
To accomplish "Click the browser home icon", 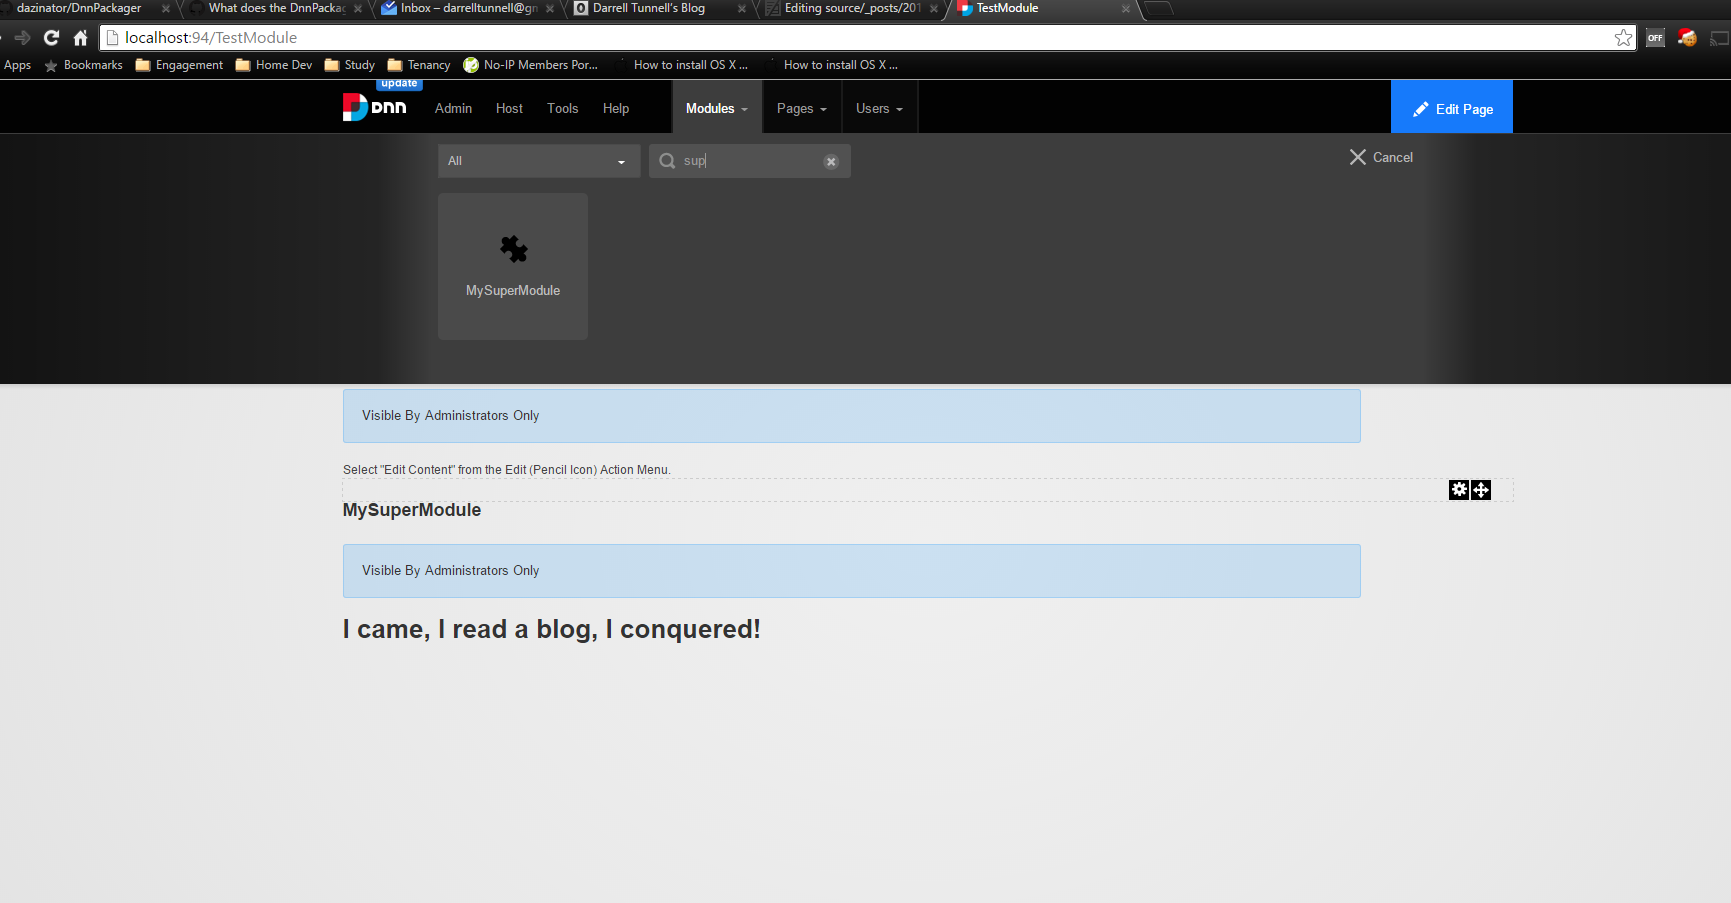I will 81,38.
